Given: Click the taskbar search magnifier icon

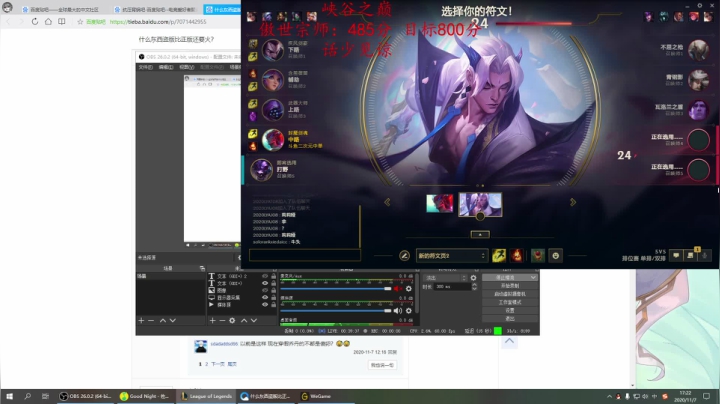Looking at the screenshot, I should 28,396.
